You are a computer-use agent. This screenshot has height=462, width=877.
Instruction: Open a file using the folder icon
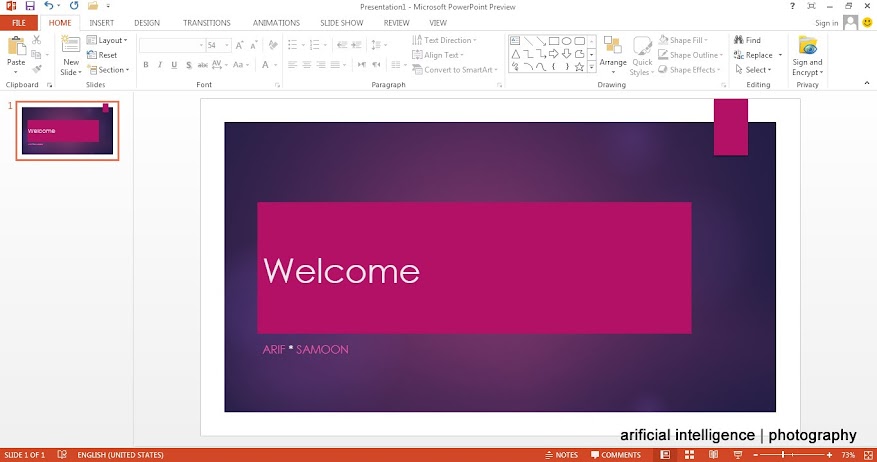(93, 6)
